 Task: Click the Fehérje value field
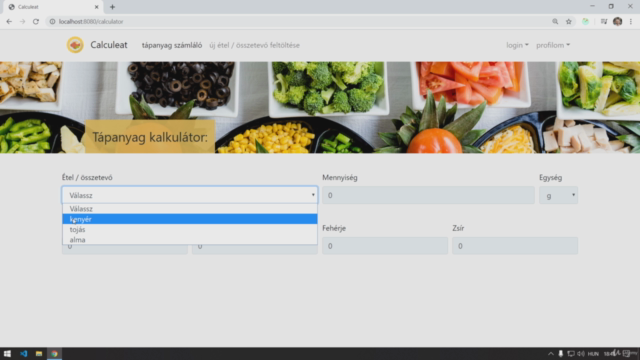click(385, 246)
